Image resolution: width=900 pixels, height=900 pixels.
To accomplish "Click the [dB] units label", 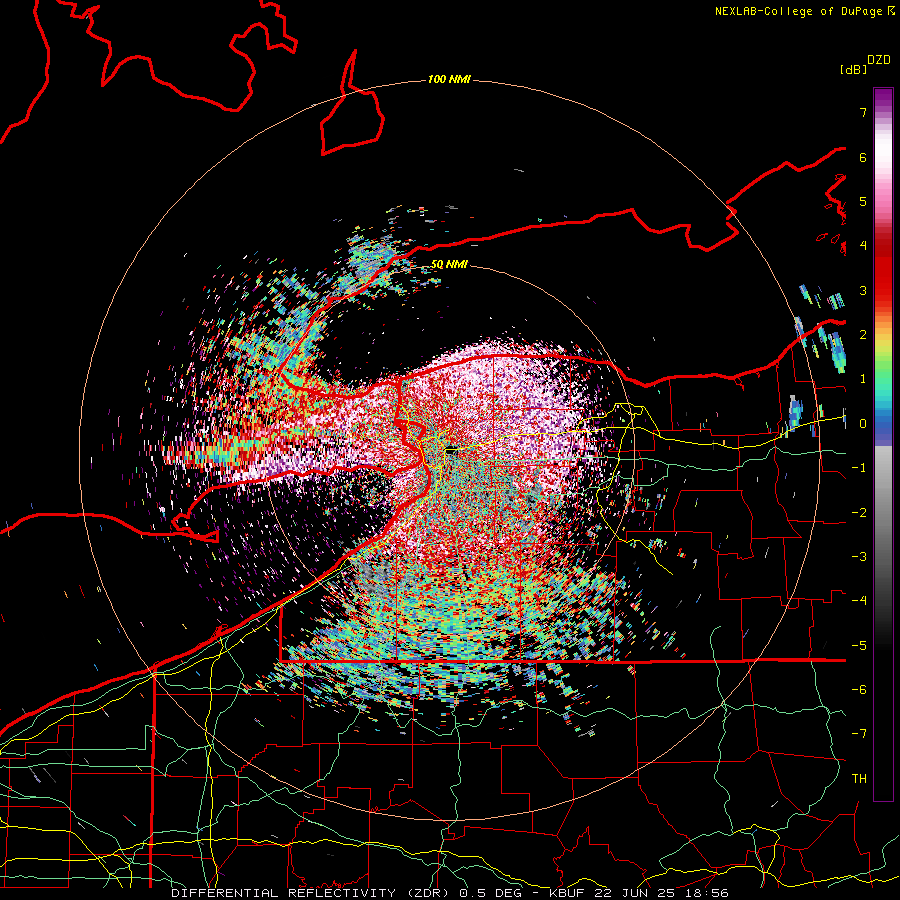I will [854, 69].
